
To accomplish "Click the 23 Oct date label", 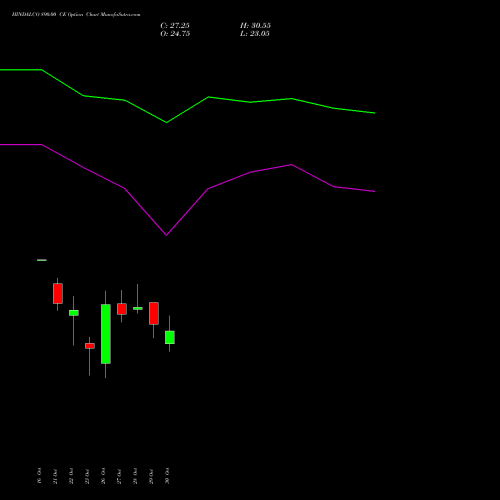I will [87, 476].
